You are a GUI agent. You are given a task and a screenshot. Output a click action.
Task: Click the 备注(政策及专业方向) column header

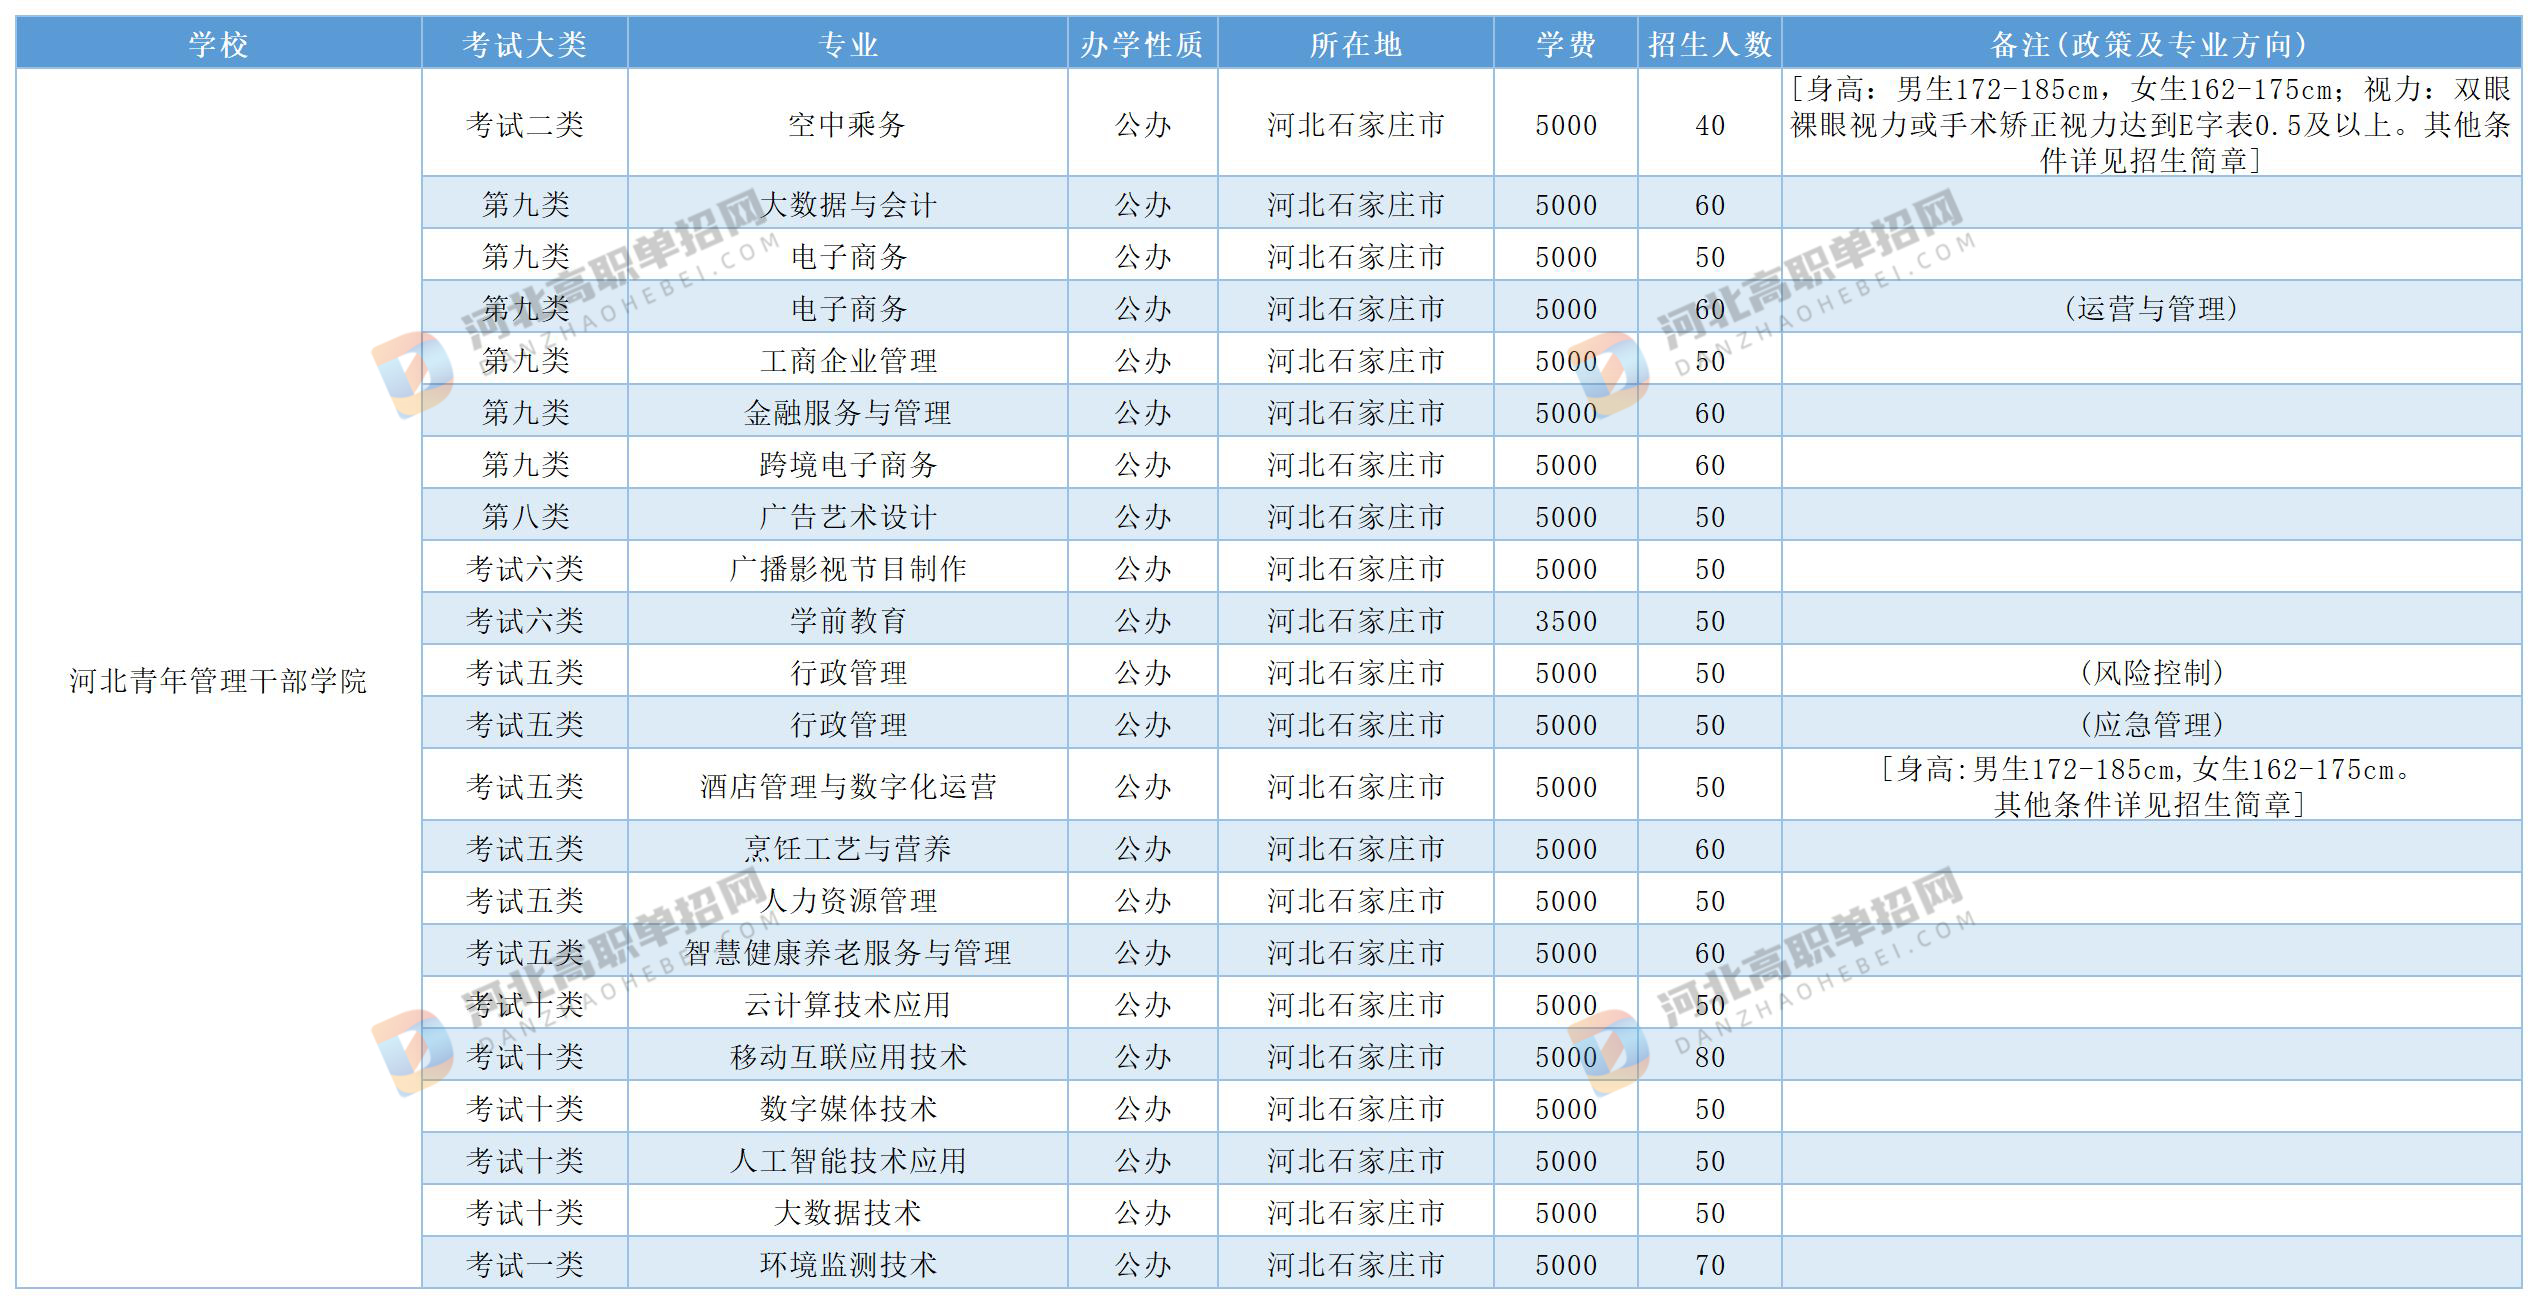click(2150, 44)
